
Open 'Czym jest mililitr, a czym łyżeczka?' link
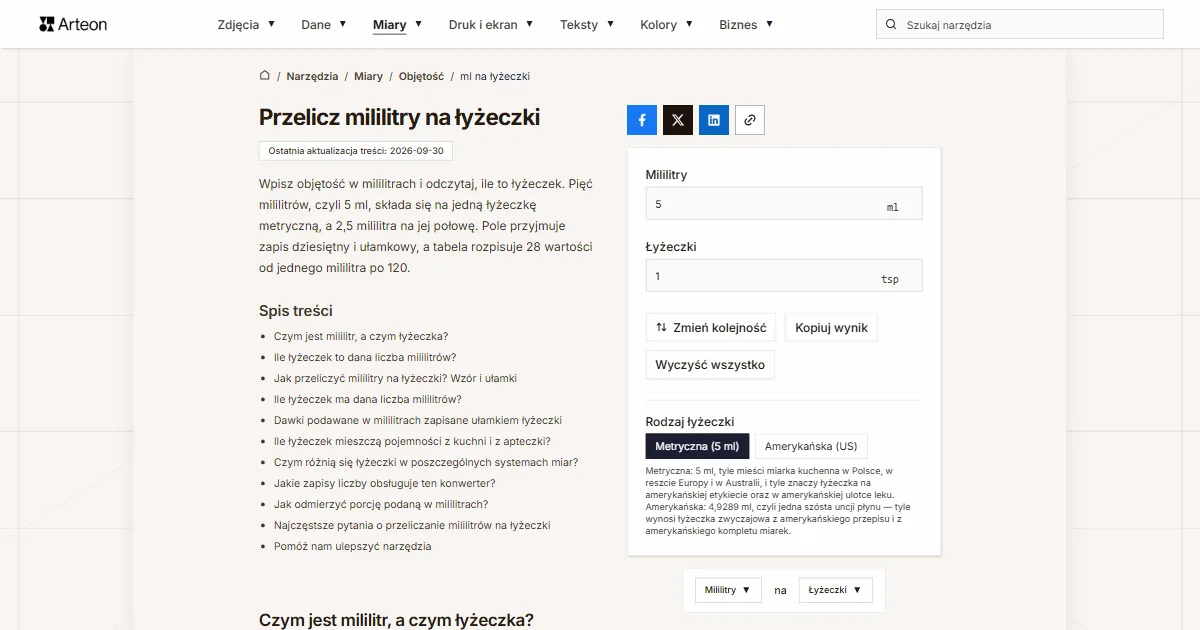pos(361,336)
